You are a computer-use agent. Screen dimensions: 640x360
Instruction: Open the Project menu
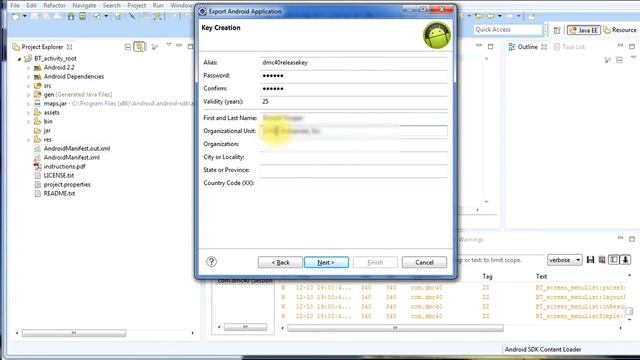point(137,5)
